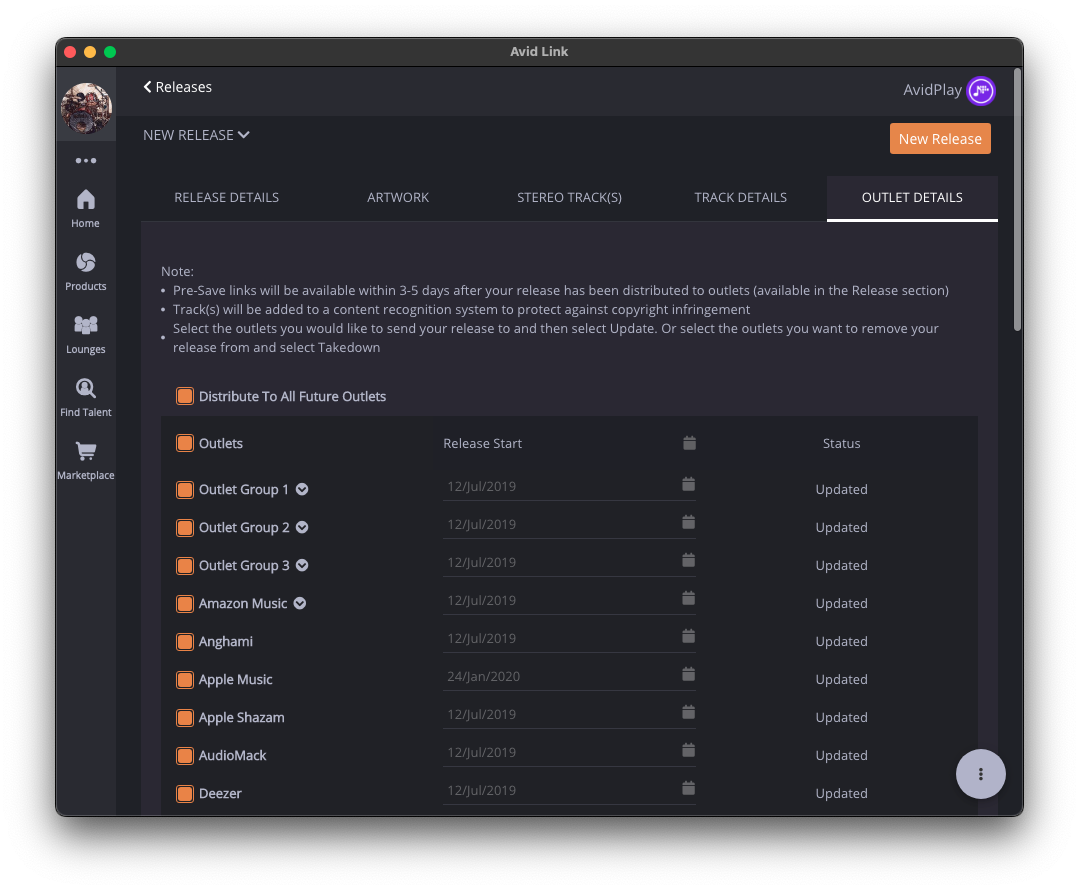The height and width of the screenshot is (890, 1079).
Task: Open the Home section in sidebar
Action: pyautogui.click(x=85, y=207)
